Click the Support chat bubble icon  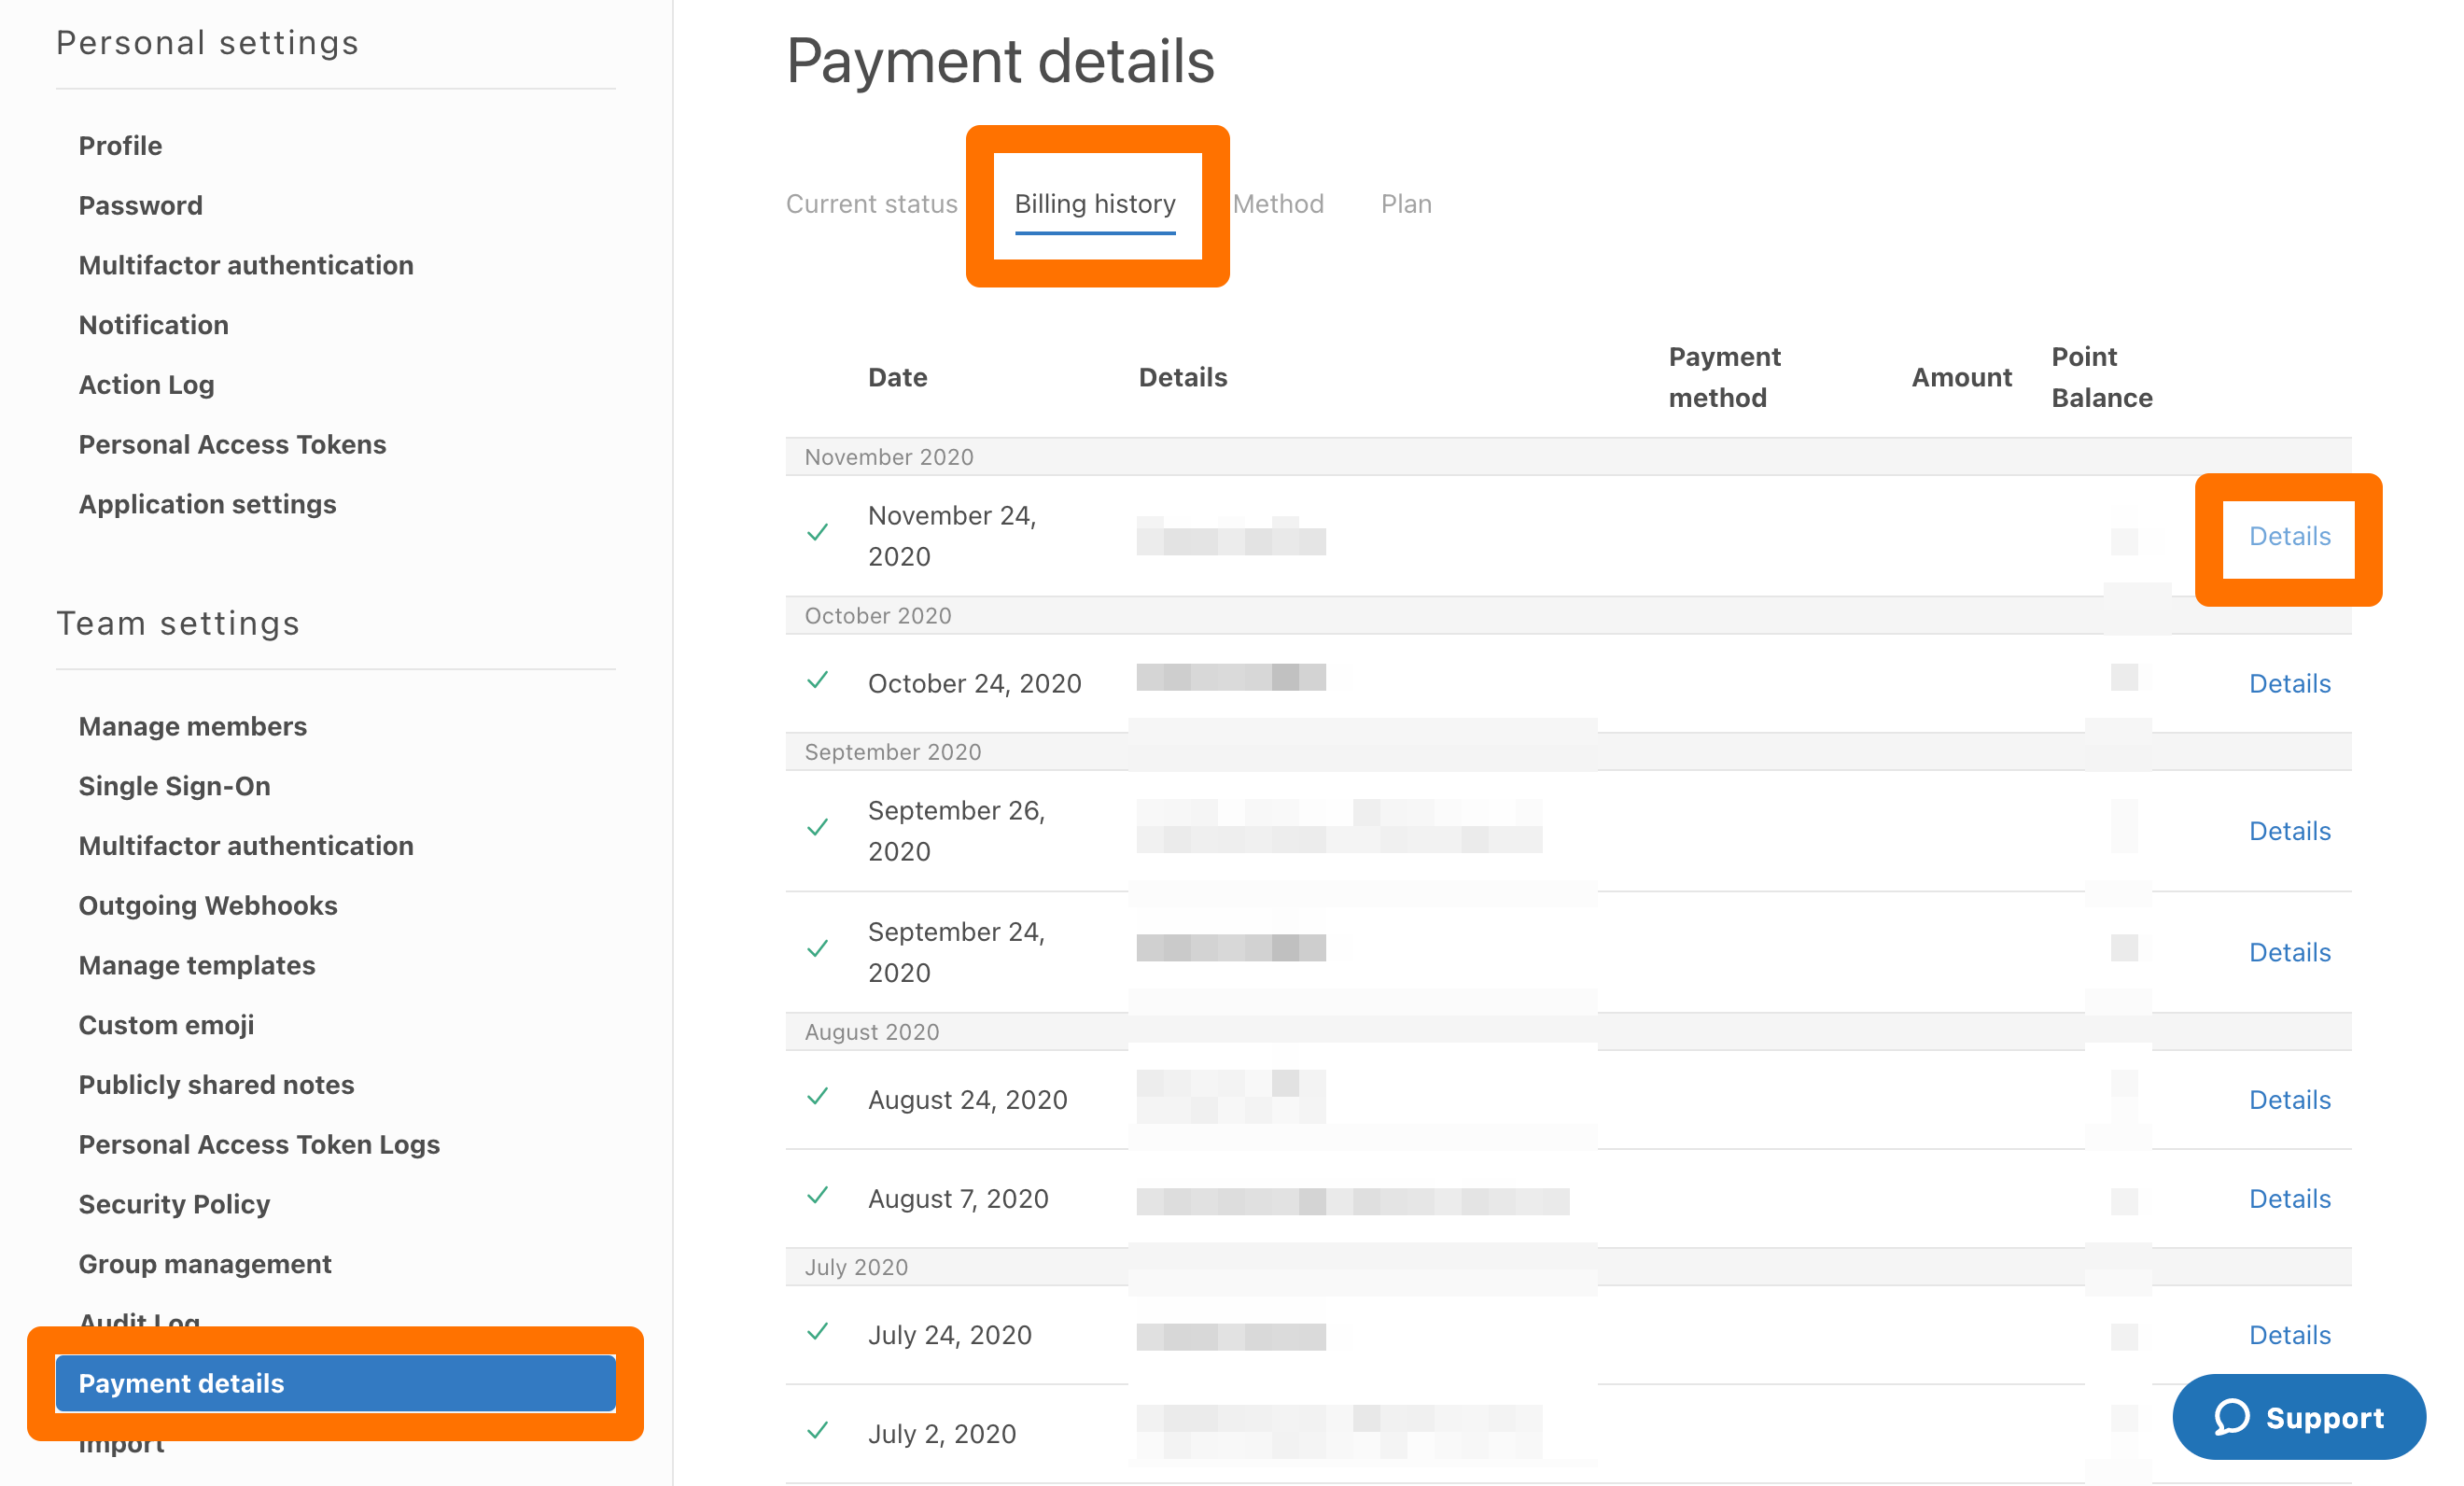click(x=2232, y=1417)
